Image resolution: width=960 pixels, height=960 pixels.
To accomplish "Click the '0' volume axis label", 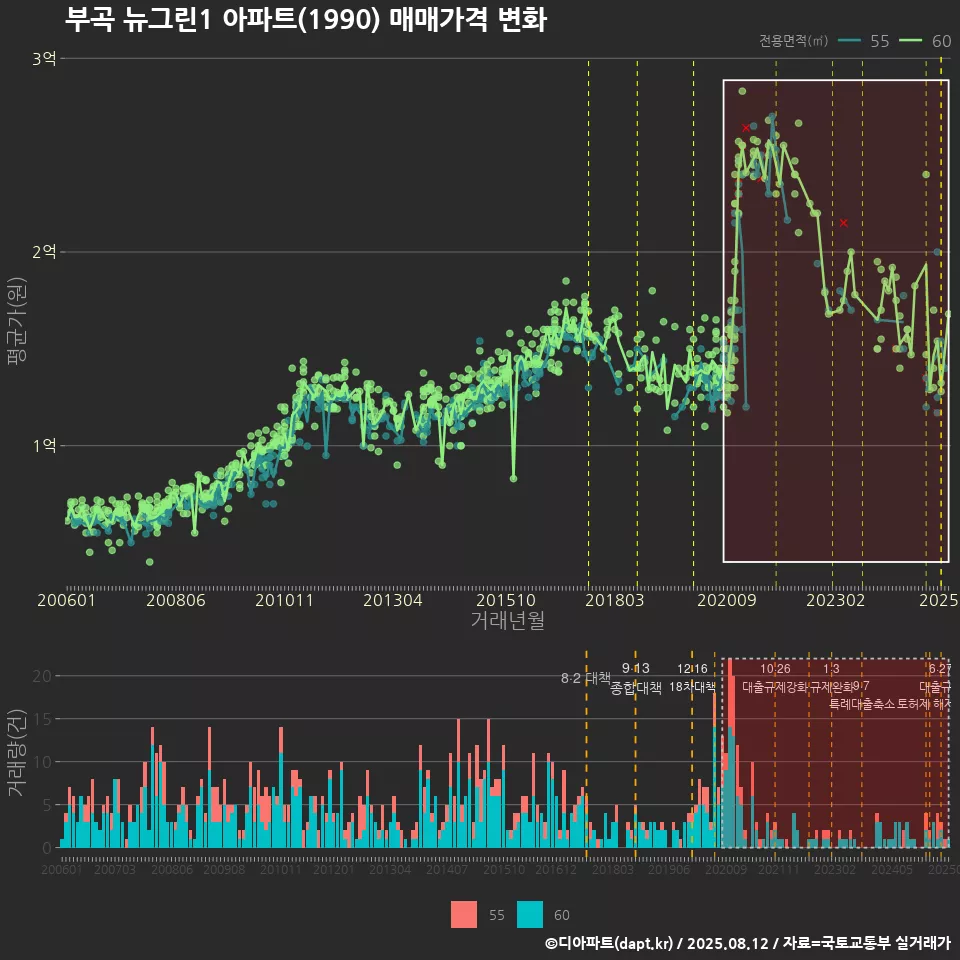I will click(x=47, y=848).
